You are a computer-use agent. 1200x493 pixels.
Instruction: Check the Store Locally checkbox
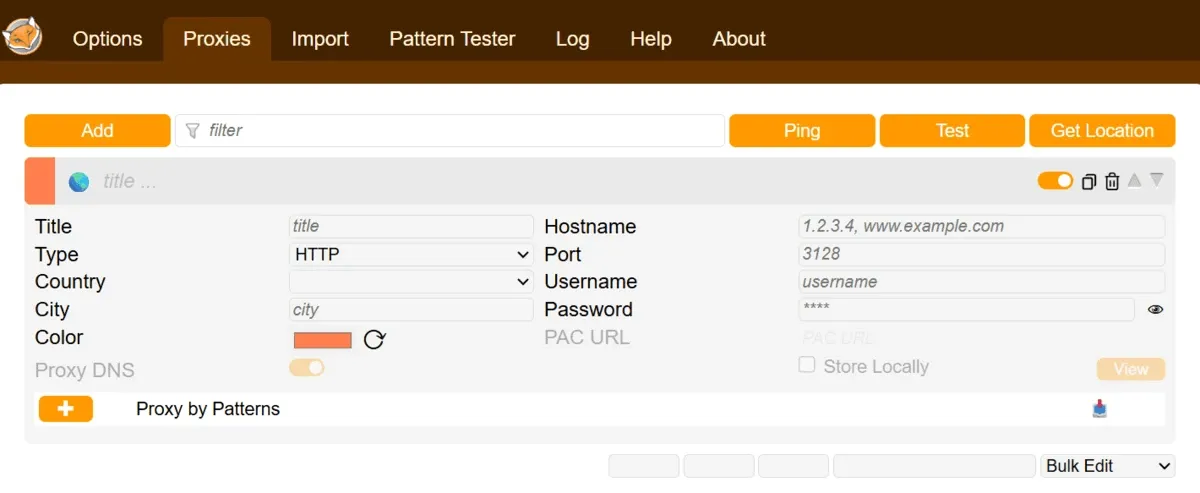[x=807, y=365]
